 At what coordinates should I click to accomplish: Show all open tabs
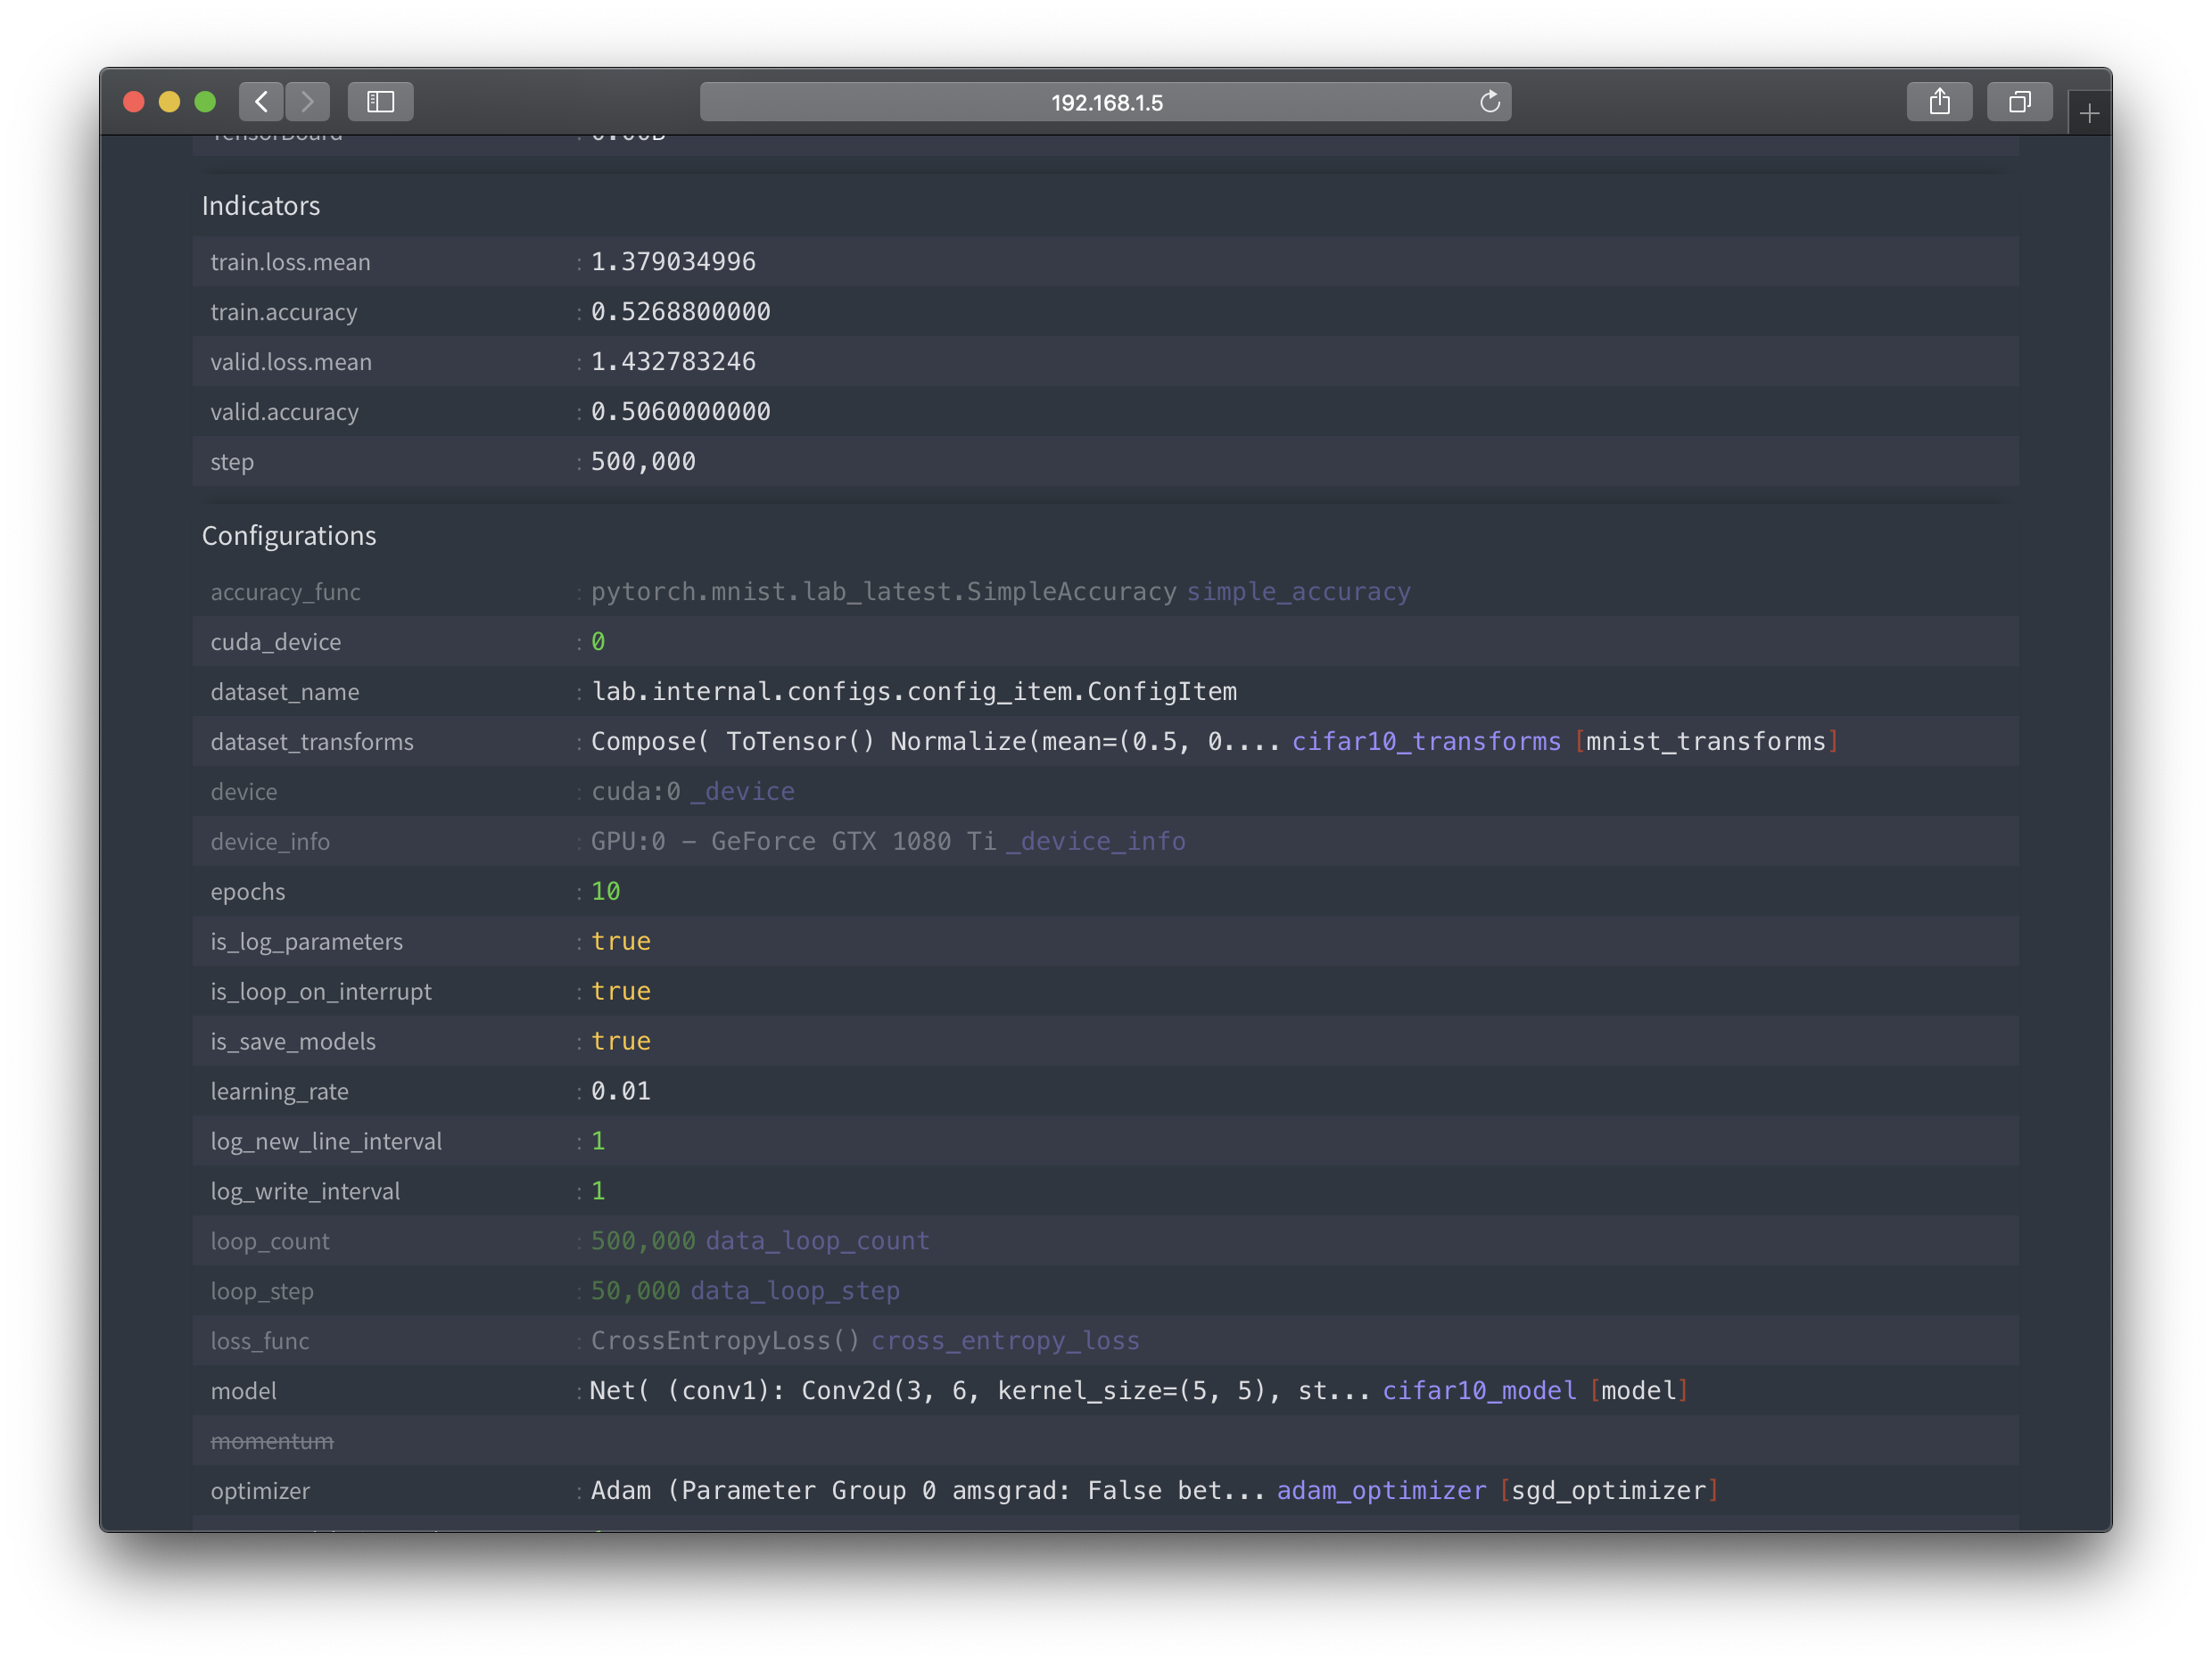[x=2019, y=101]
